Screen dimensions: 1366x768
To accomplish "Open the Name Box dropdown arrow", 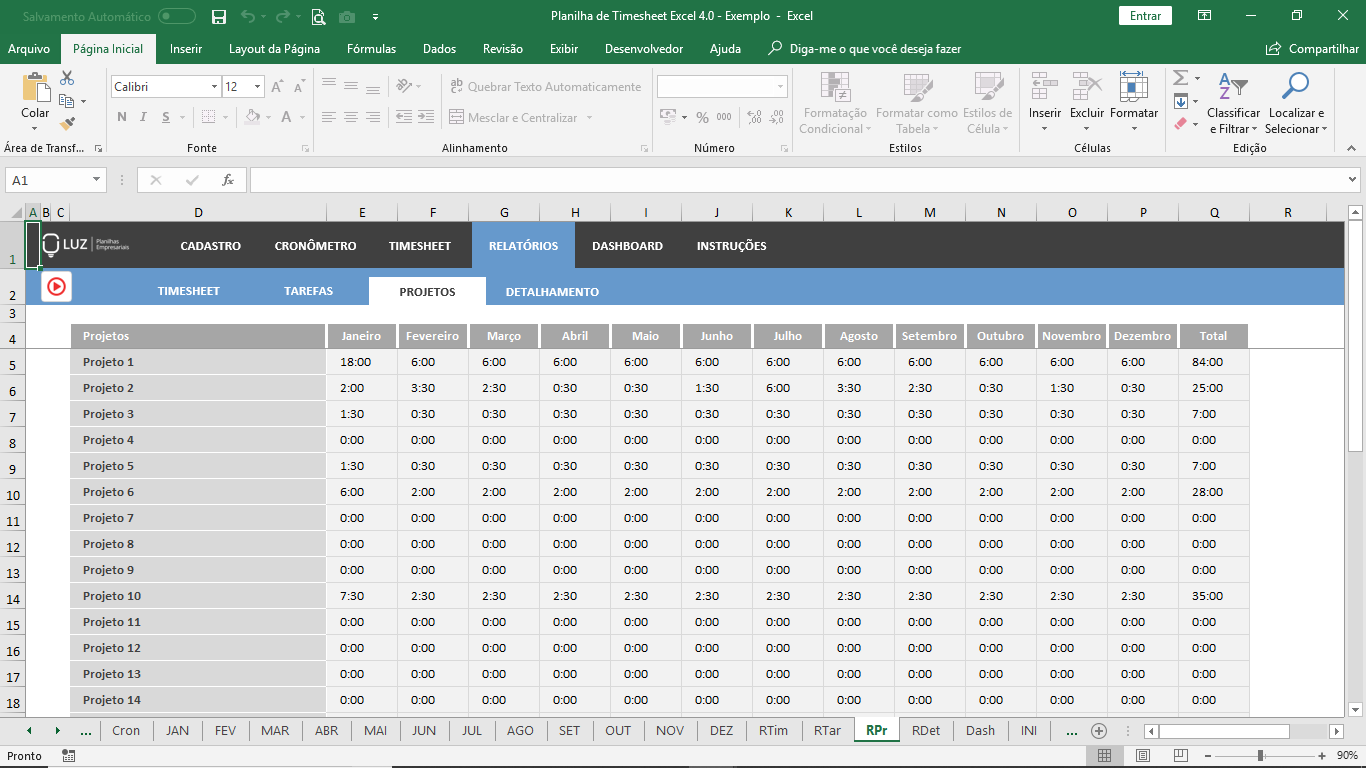I will (97, 180).
